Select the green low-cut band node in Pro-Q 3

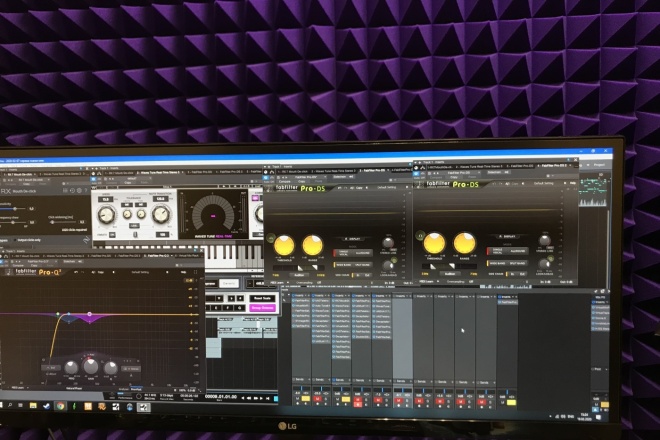pyautogui.click(x=58, y=314)
